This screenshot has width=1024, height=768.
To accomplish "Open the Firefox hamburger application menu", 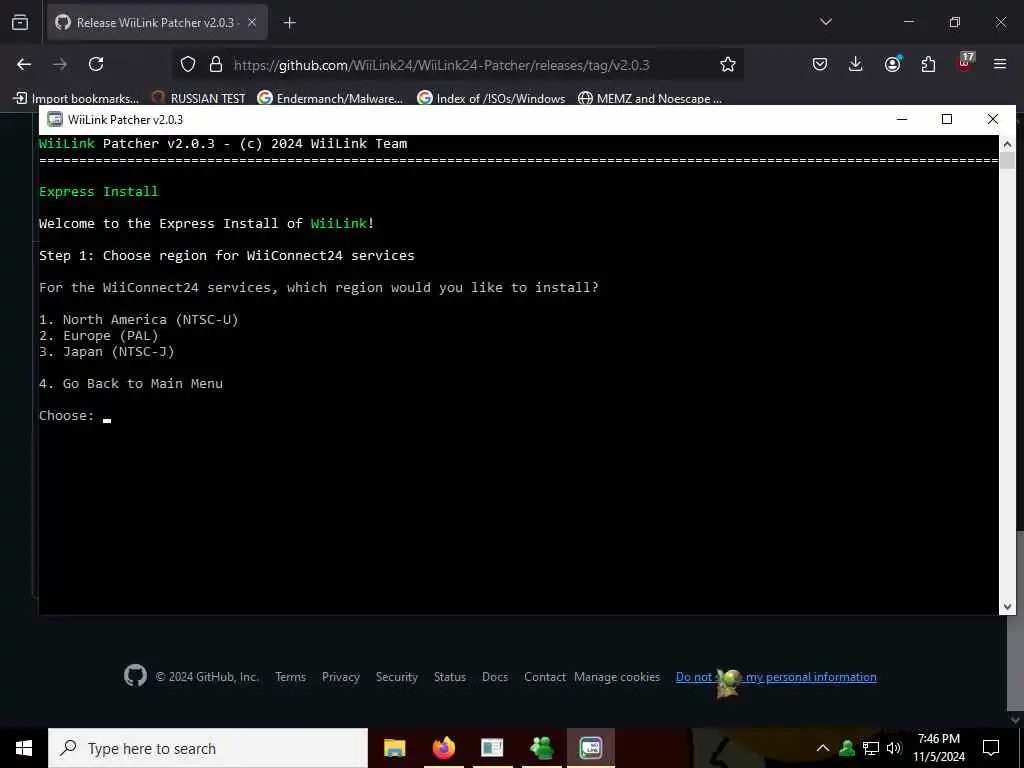I will 1000,64.
